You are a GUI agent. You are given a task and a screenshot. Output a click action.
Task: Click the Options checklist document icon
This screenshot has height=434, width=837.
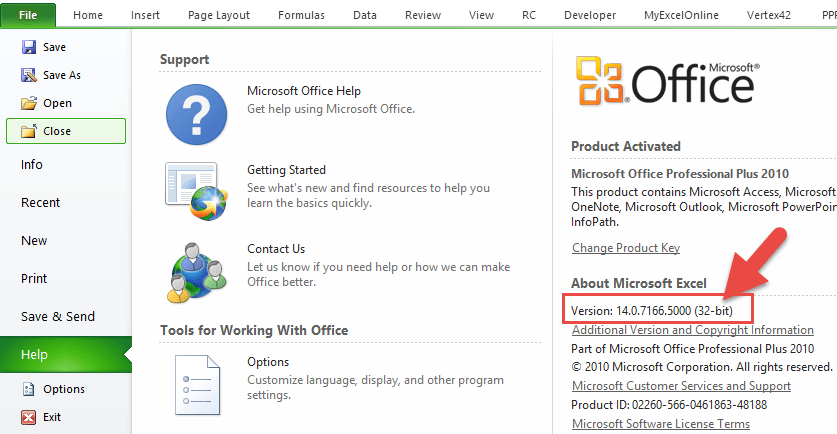coord(197,384)
